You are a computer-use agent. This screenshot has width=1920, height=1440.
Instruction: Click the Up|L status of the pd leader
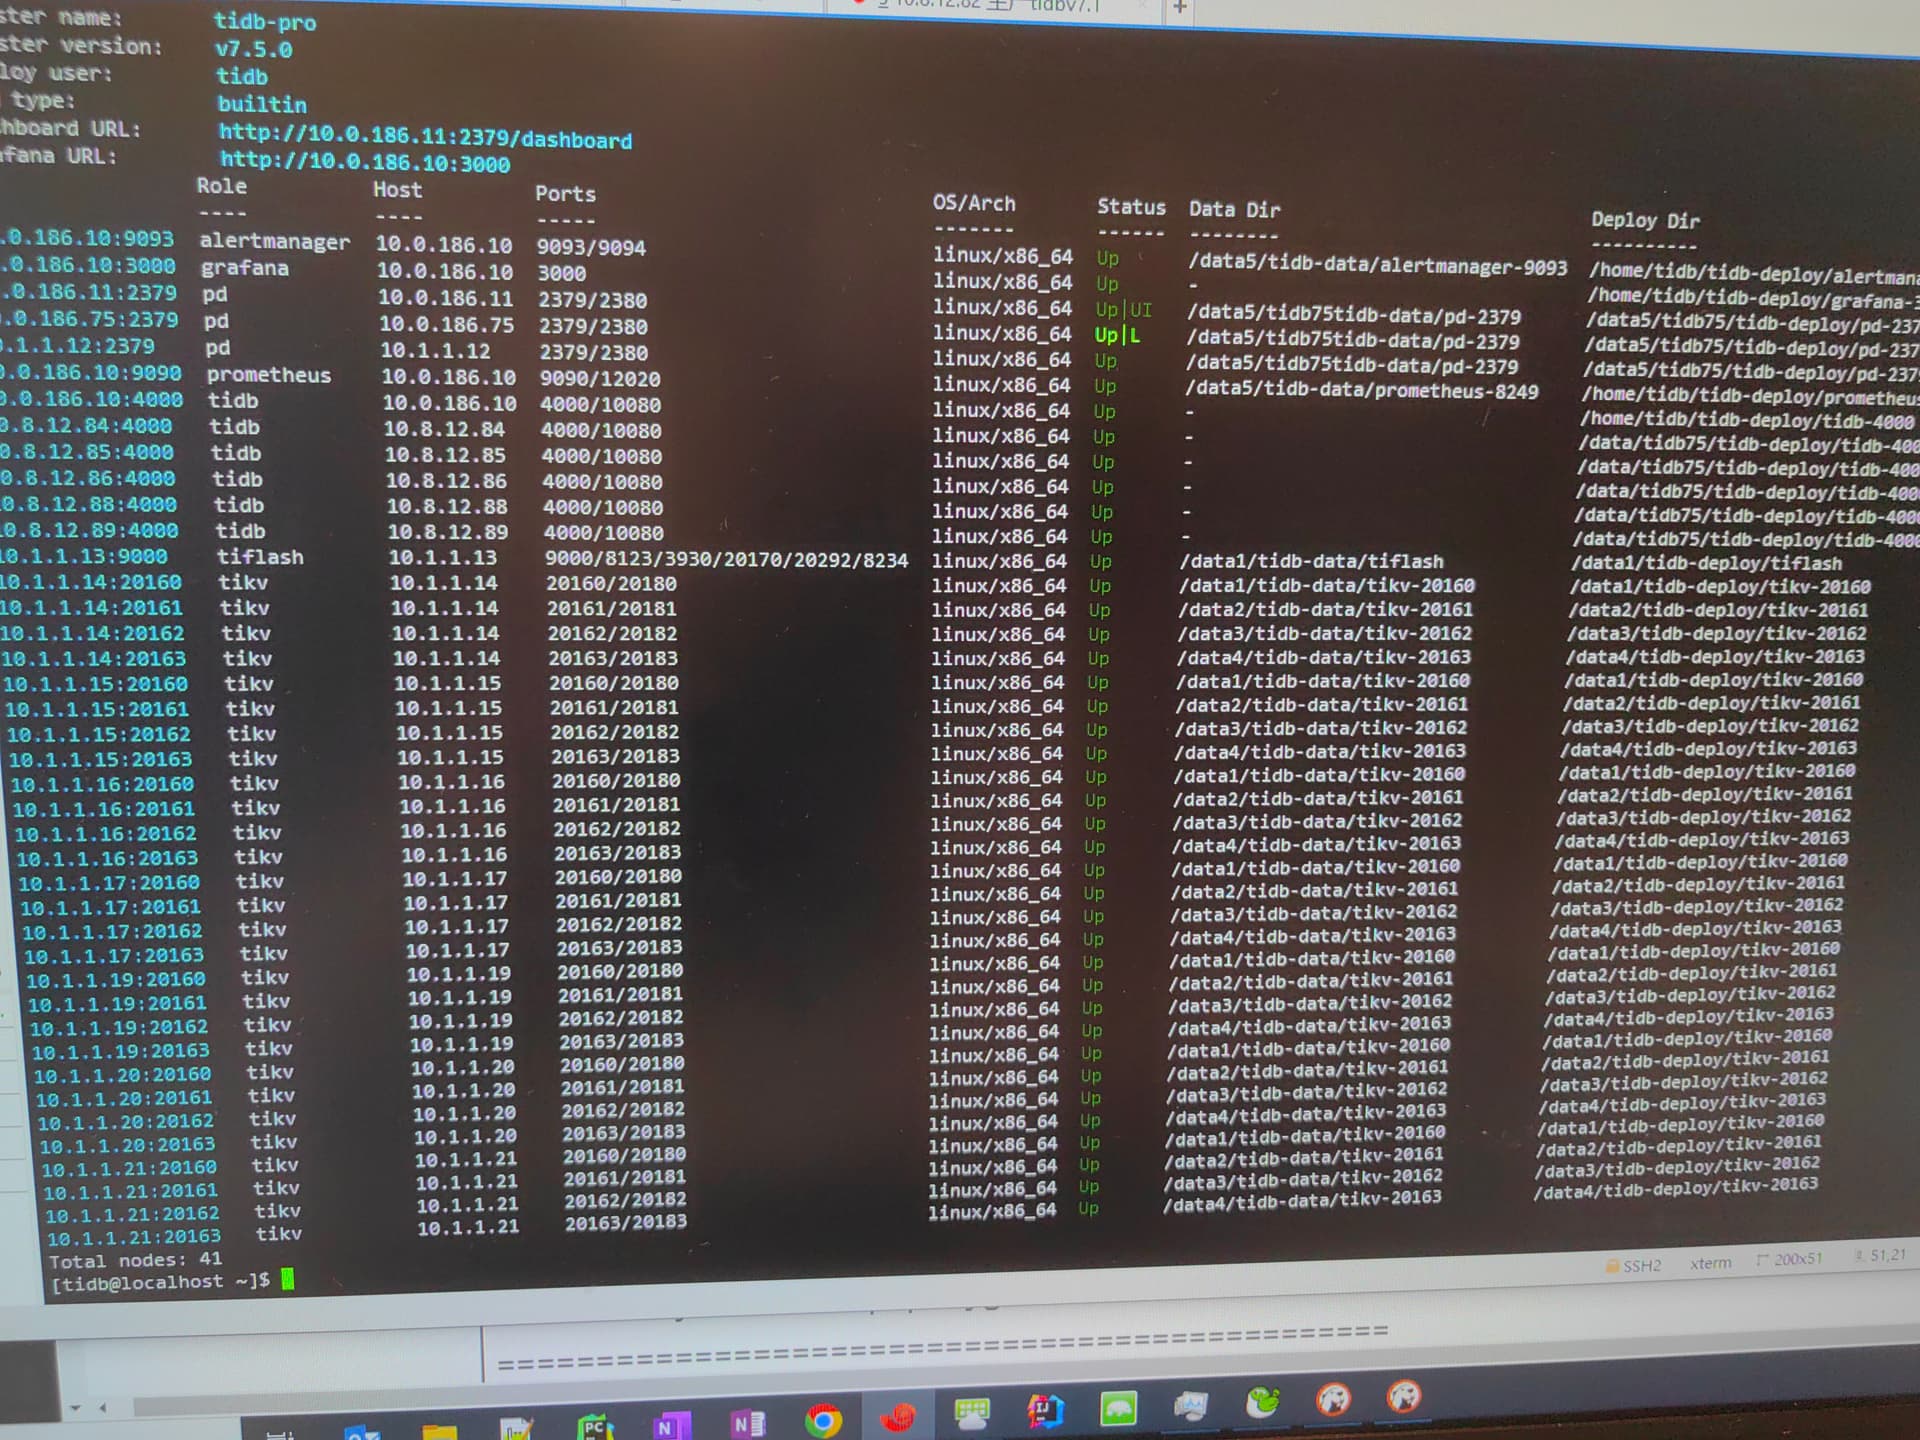[x=1117, y=335]
